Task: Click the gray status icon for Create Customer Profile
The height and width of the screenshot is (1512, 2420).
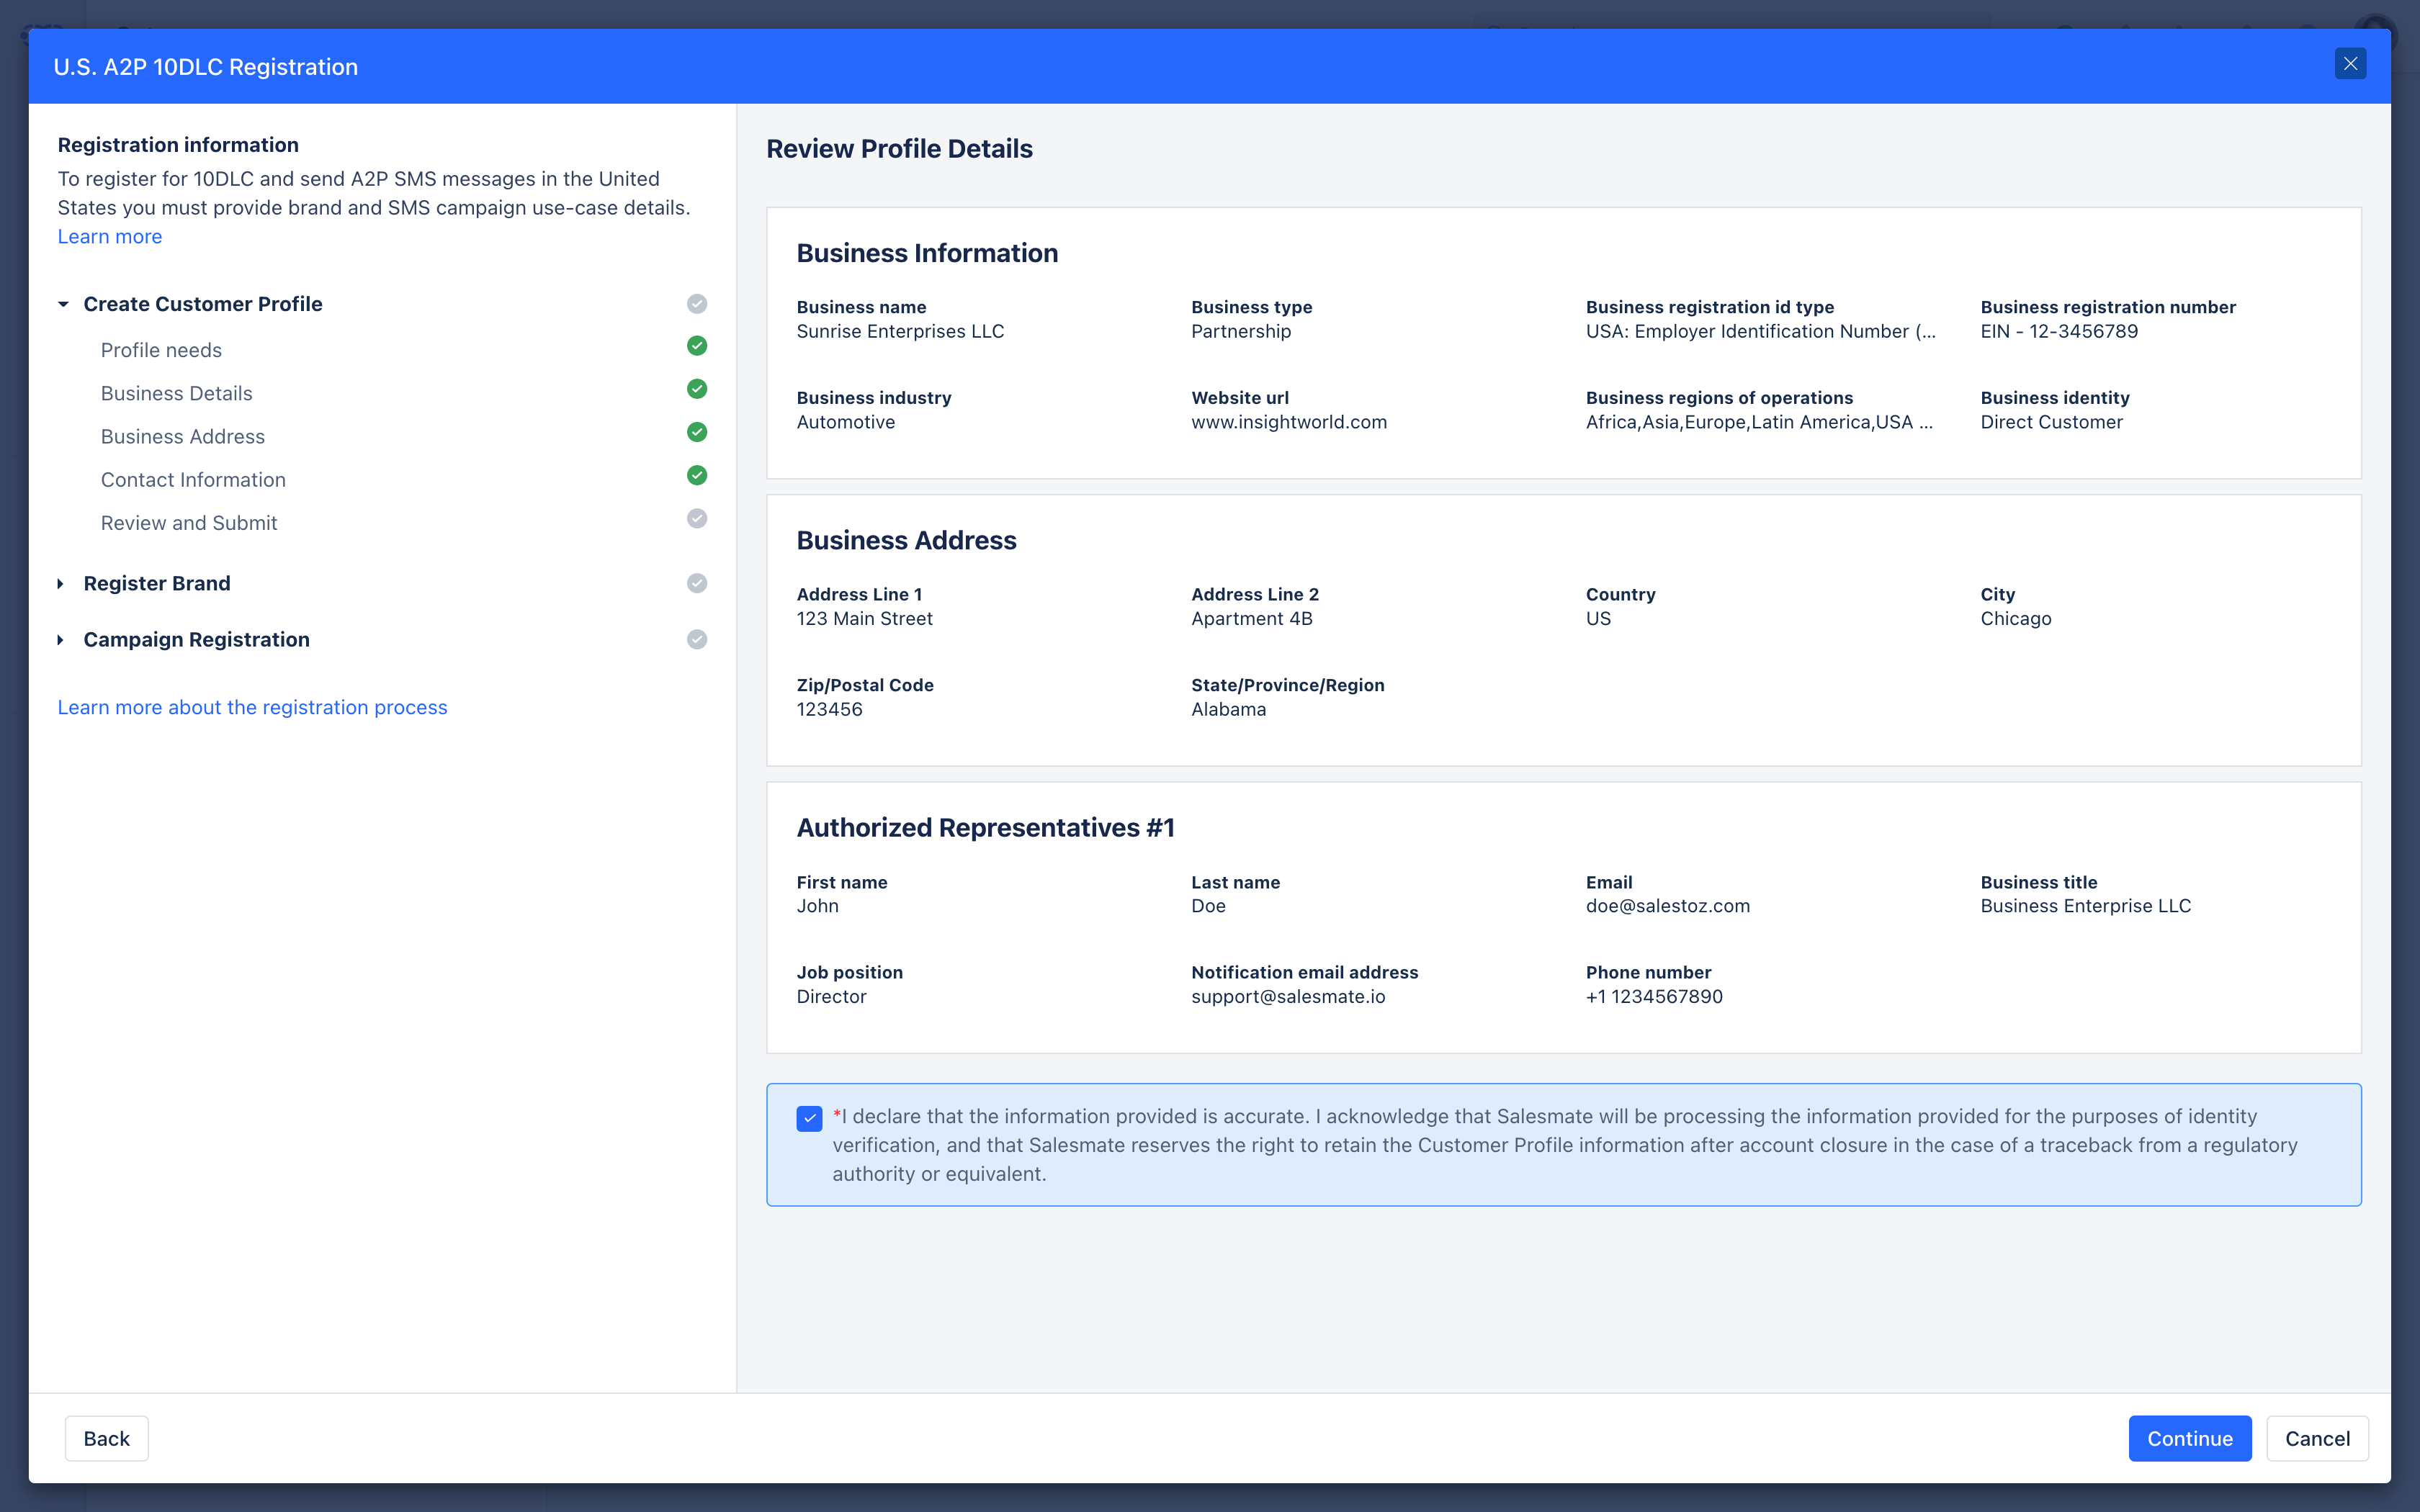Action: pos(697,304)
